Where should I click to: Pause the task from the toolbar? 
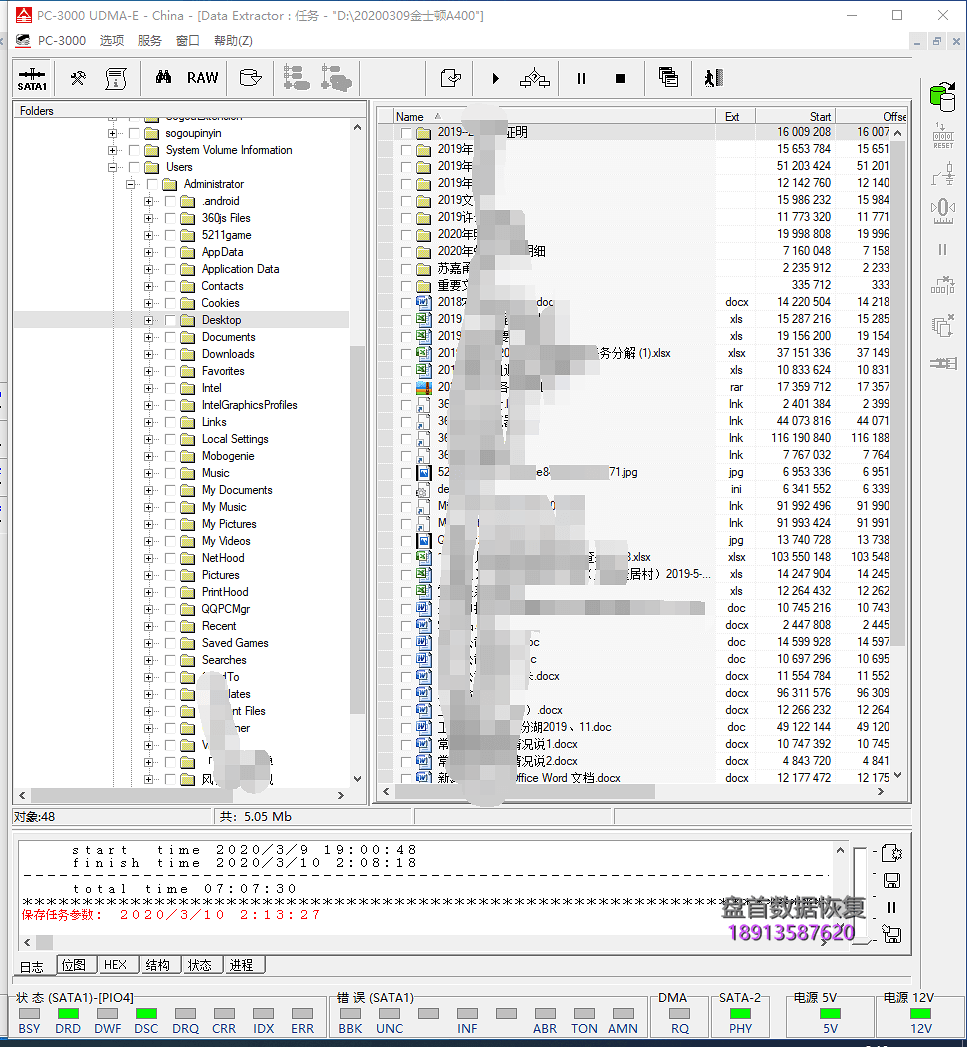[x=582, y=79]
